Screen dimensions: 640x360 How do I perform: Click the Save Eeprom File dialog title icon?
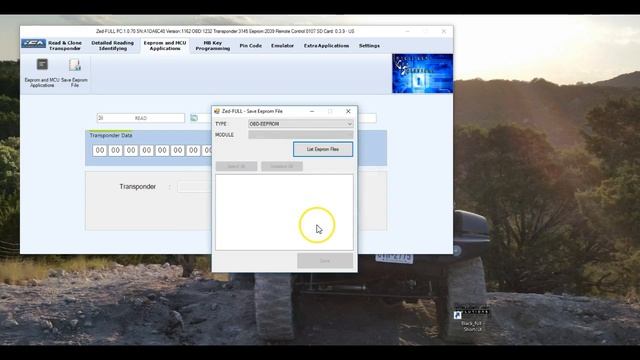217,111
